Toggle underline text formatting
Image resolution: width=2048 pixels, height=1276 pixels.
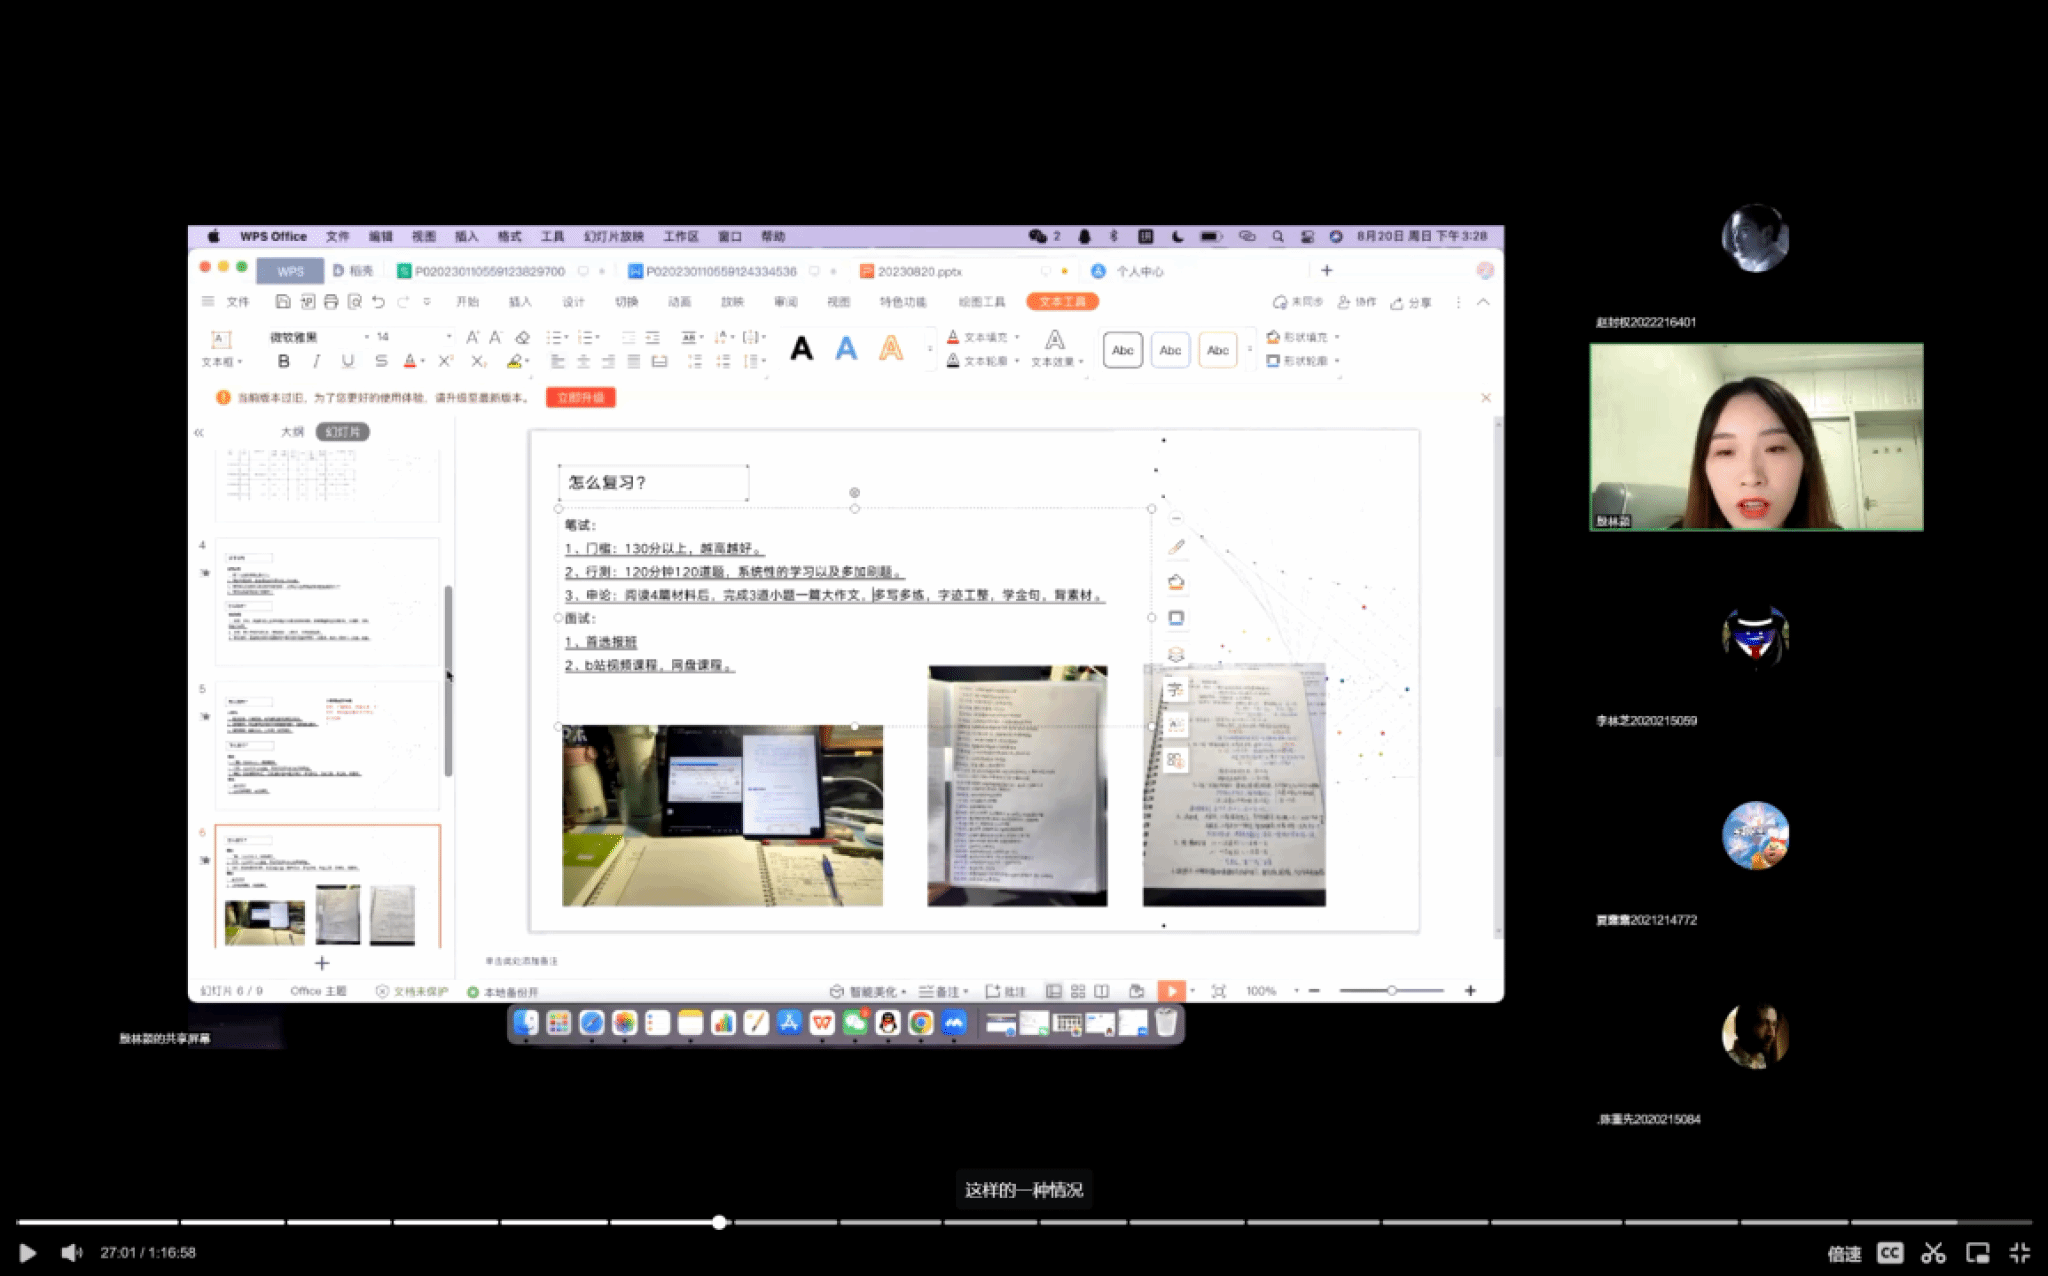click(x=348, y=361)
